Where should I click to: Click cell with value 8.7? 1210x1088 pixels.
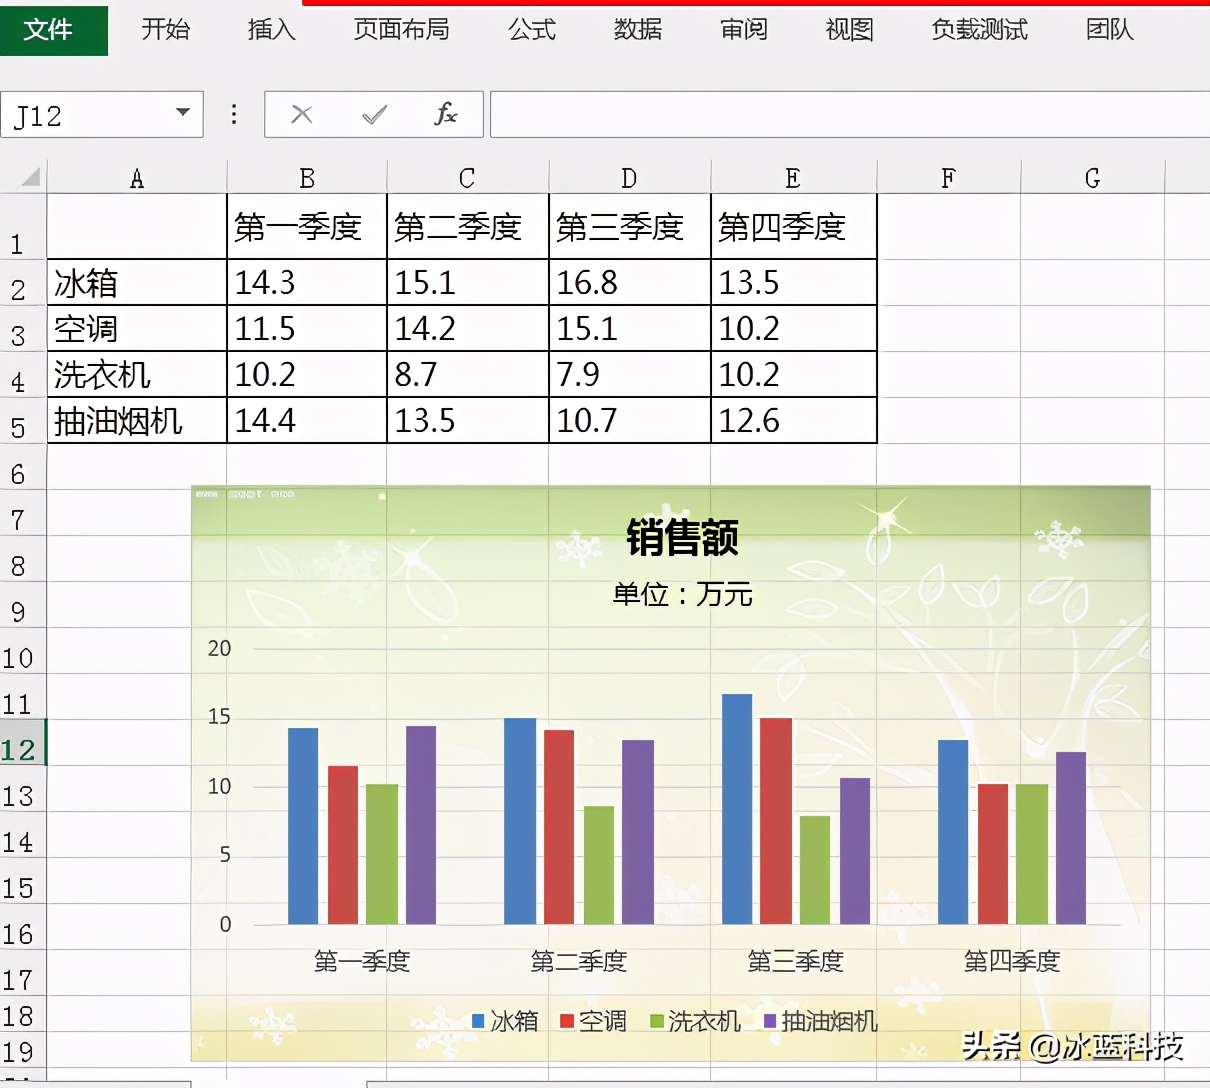(x=468, y=374)
